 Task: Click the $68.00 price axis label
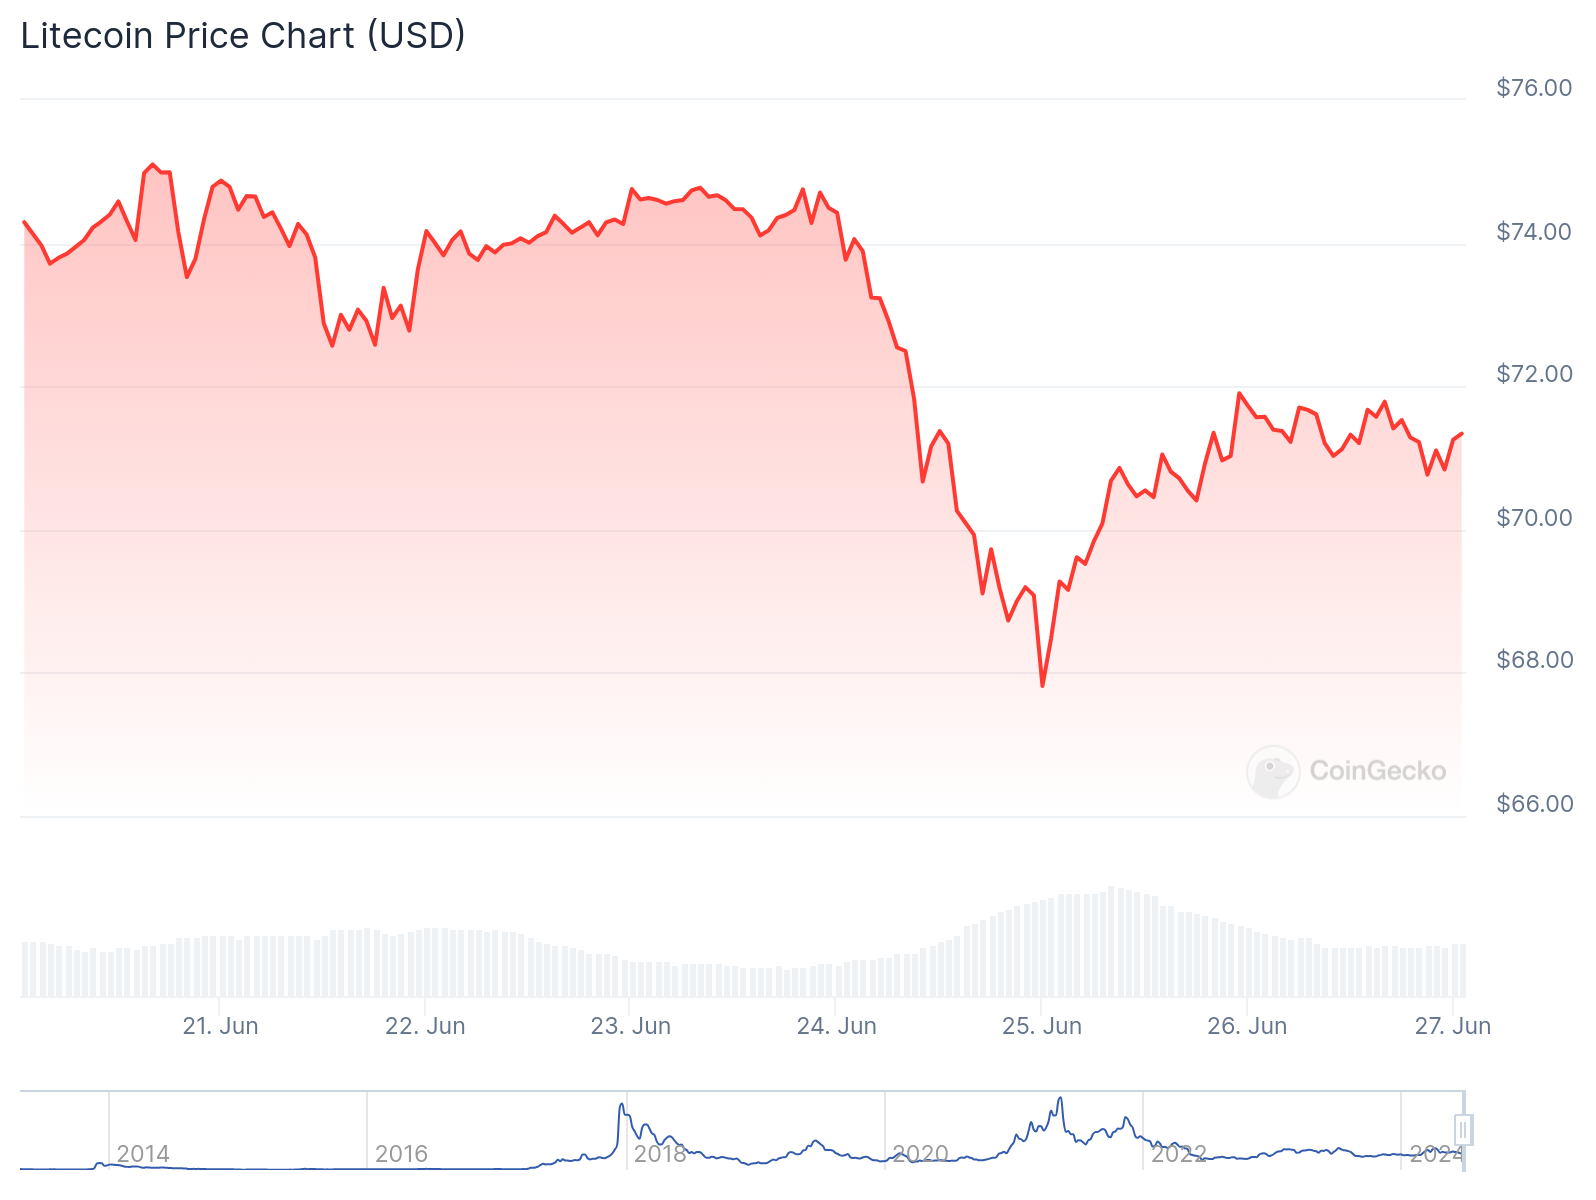point(1534,660)
